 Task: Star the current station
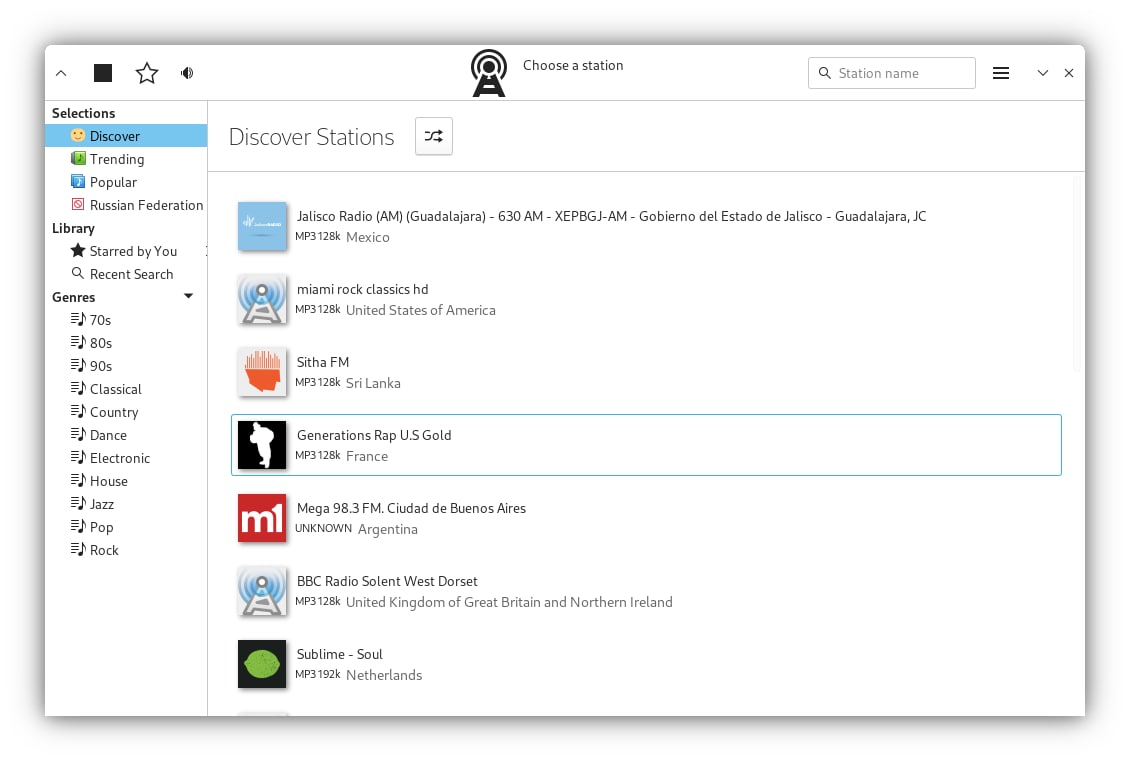click(147, 73)
